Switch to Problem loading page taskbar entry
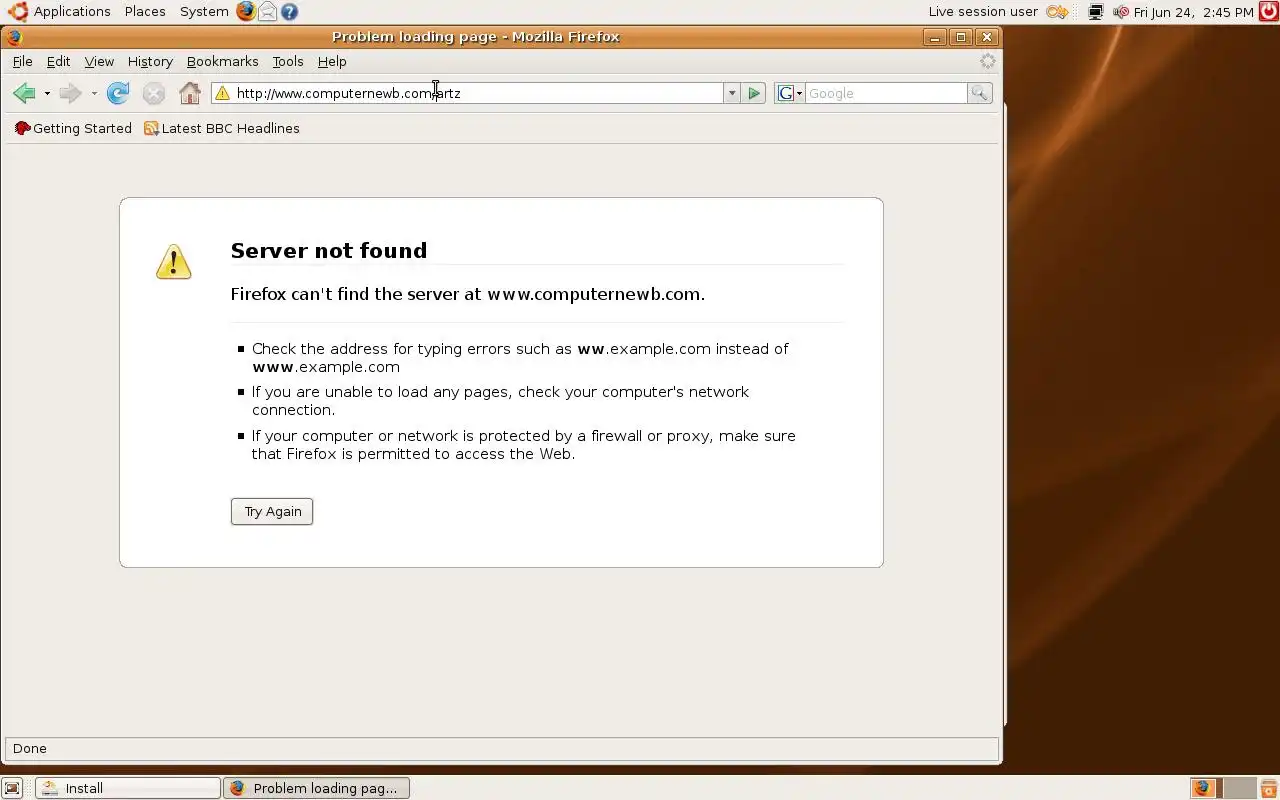Screen dimensions: 1280x800 (316, 788)
